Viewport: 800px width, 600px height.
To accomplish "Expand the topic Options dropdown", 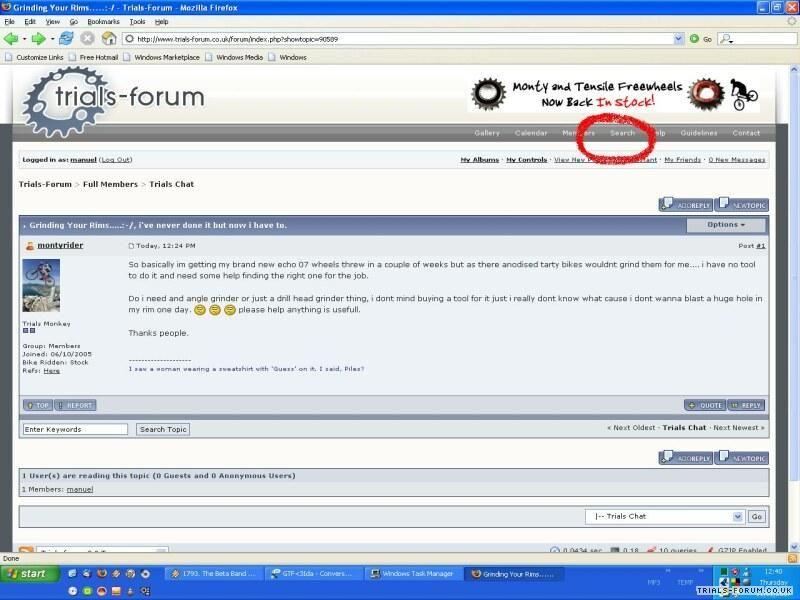I will coord(726,225).
